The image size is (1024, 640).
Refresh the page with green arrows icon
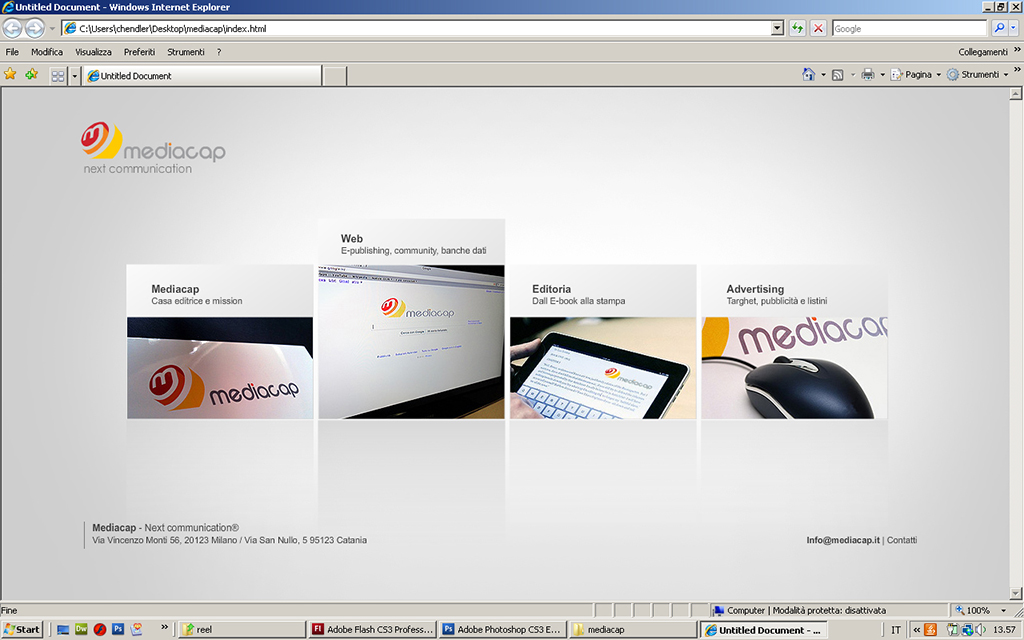[797, 28]
